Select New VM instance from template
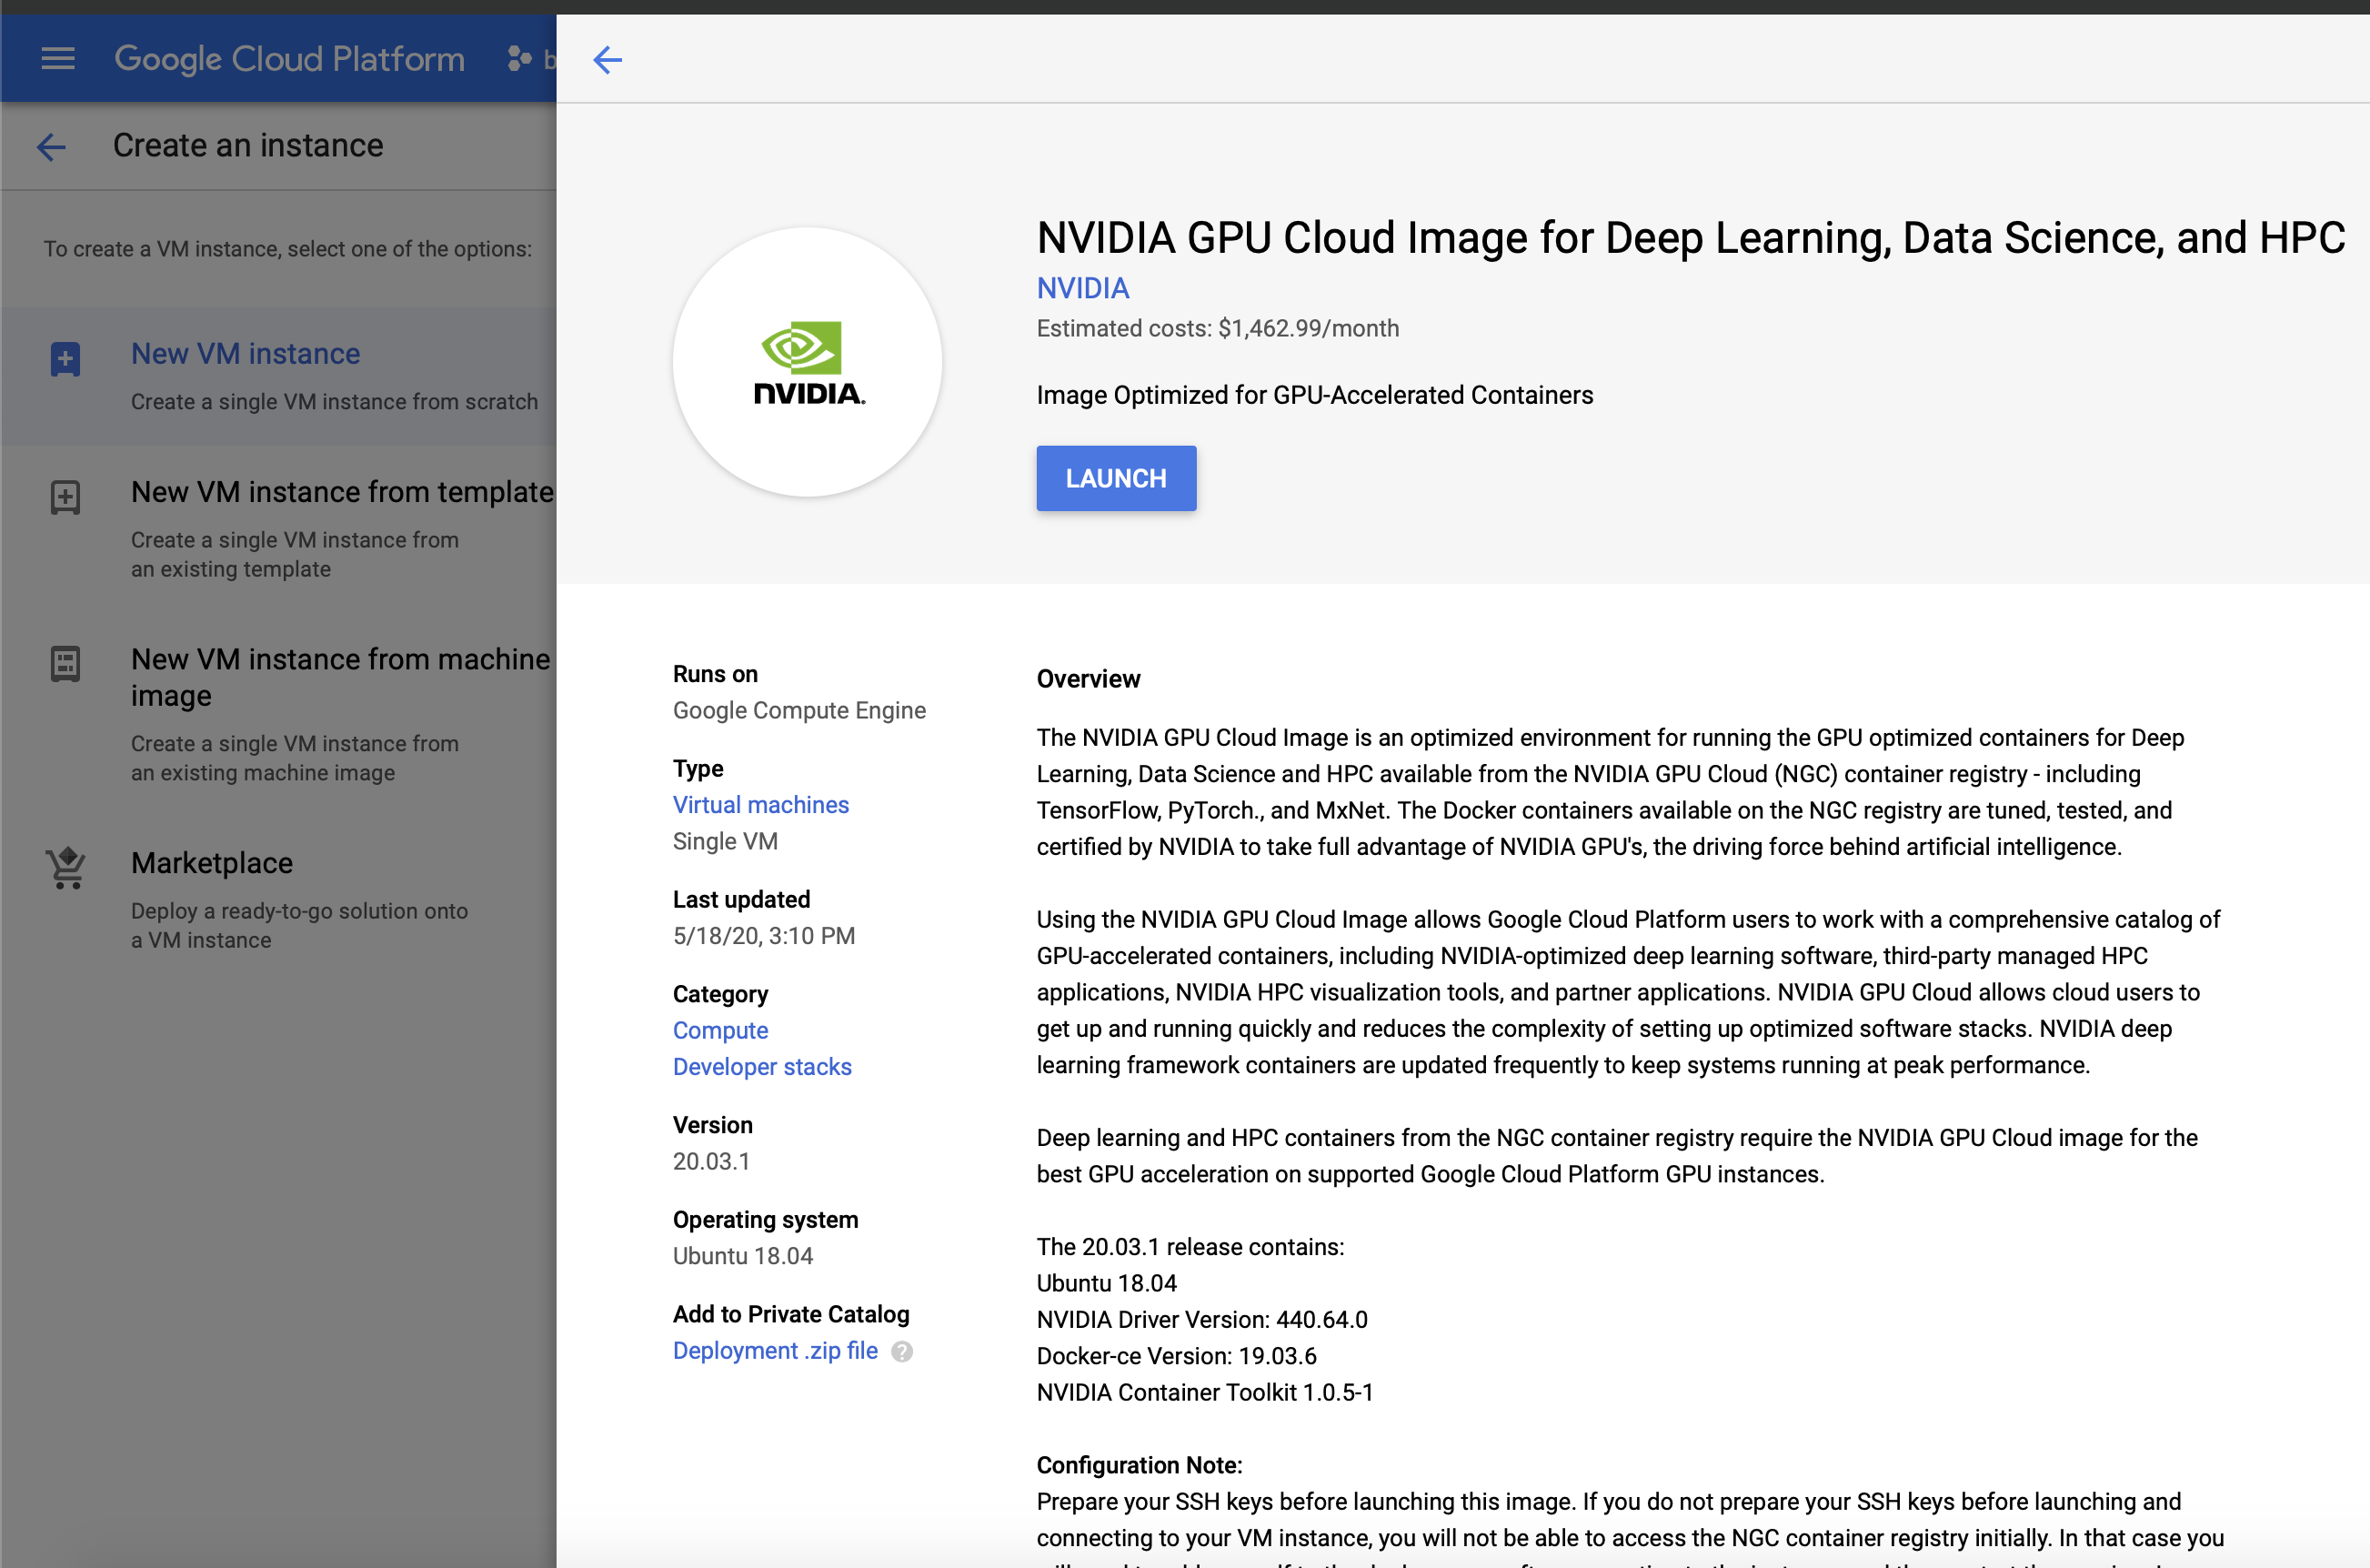This screenshot has height=1568, width=2370. pyautogui.click(x=341, y=492)
